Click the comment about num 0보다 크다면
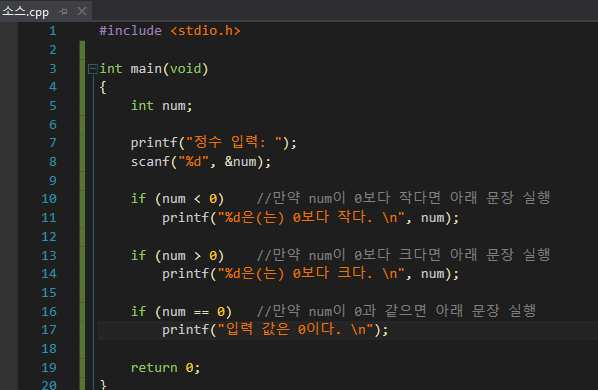This screenshot has height=390, width=598. click(403, 255)
